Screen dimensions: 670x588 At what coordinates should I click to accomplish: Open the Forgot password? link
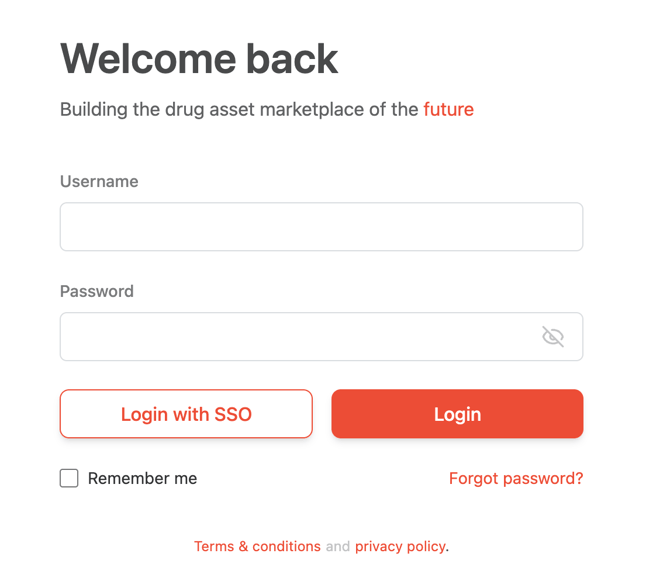click(515, 478)
